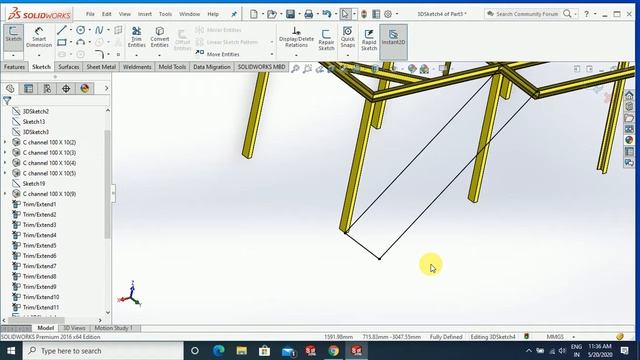Expand C channel 100 X 10(9) feature
Viewport: 640px width, 360px height.
tap(5, 194)
